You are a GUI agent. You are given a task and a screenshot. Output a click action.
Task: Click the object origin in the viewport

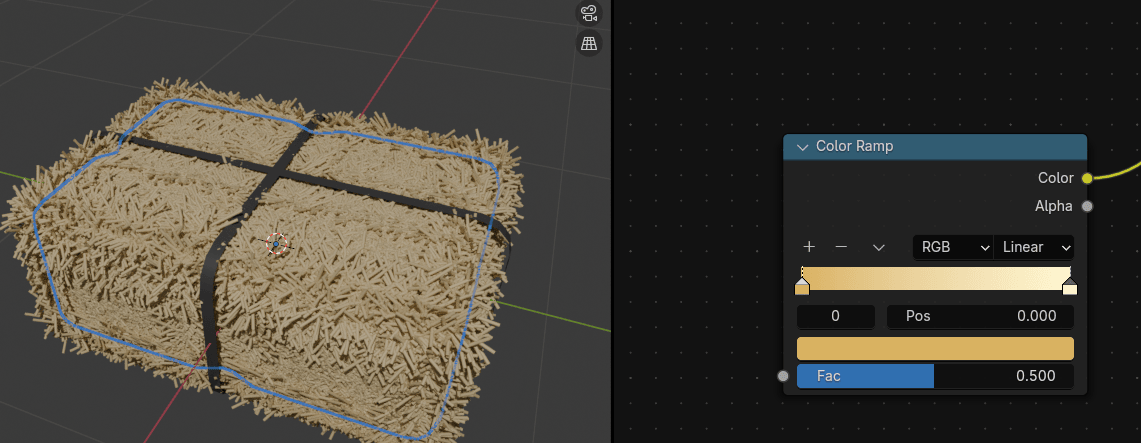[x=277, y=243]
